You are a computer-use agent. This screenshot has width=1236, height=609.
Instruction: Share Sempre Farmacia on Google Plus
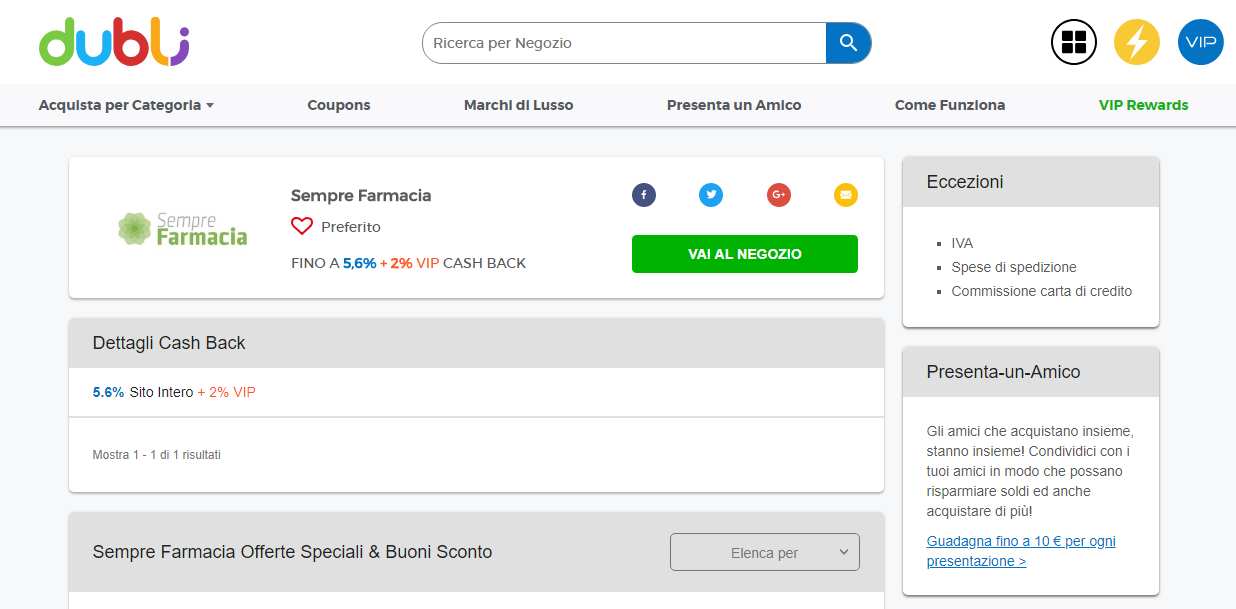779,195
